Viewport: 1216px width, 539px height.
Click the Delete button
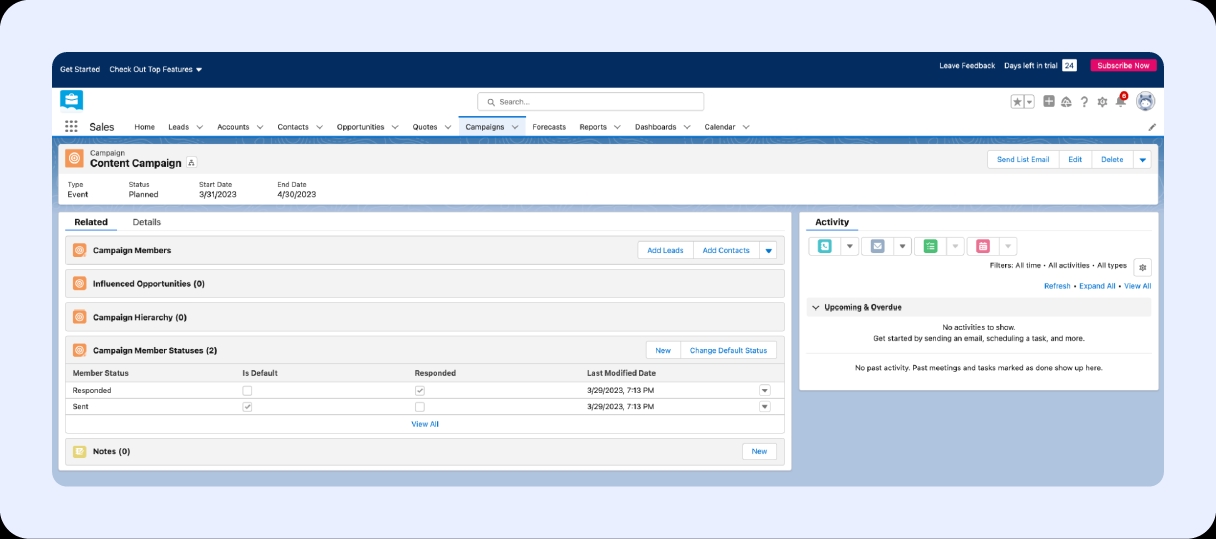coord(1112,159)
